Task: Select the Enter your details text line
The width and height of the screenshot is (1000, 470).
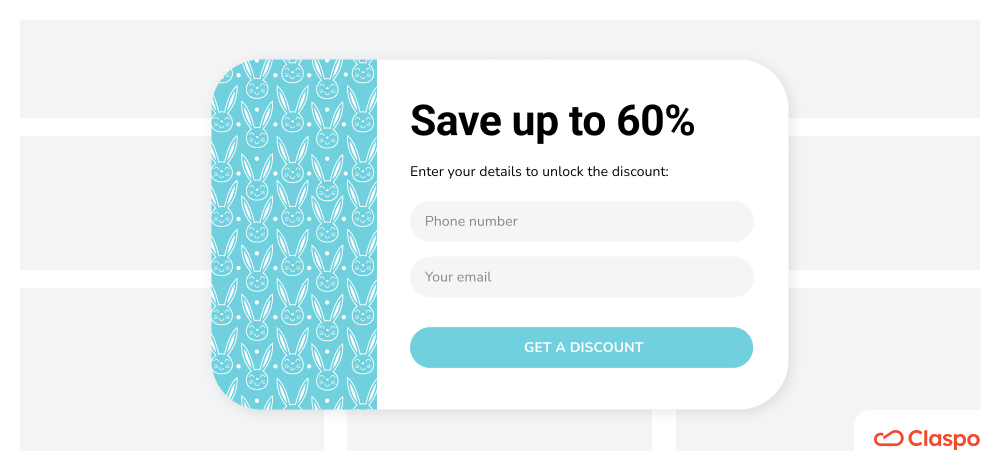Action: pos(539,172)
